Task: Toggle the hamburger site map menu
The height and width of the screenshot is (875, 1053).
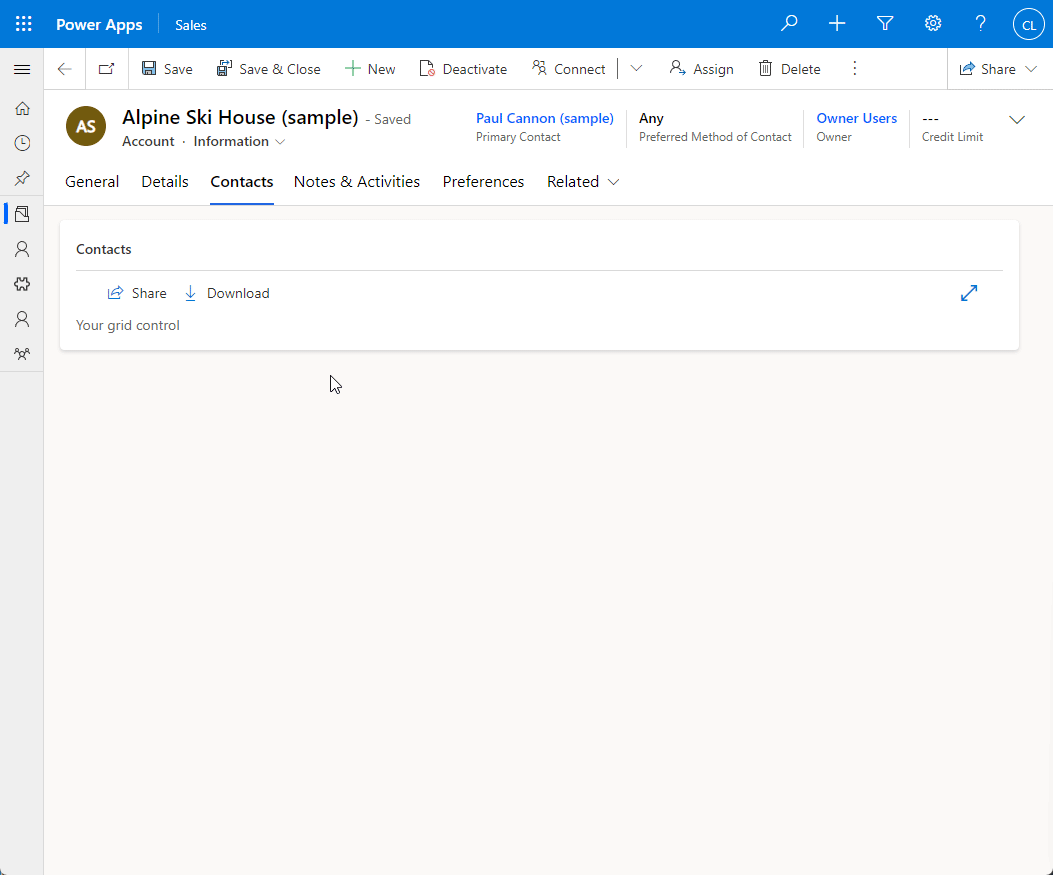Action: coord(22,69)
